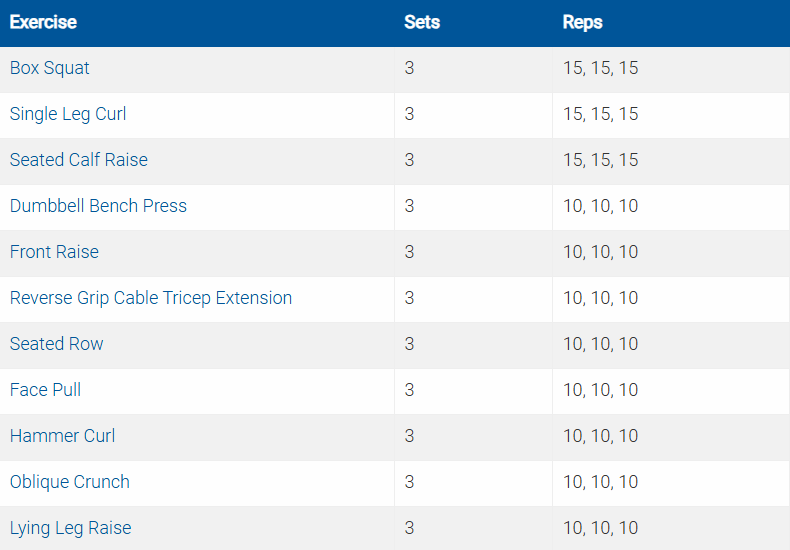Click the Box Squat sets value
This screenshot has height=550, width=790.
409,68
